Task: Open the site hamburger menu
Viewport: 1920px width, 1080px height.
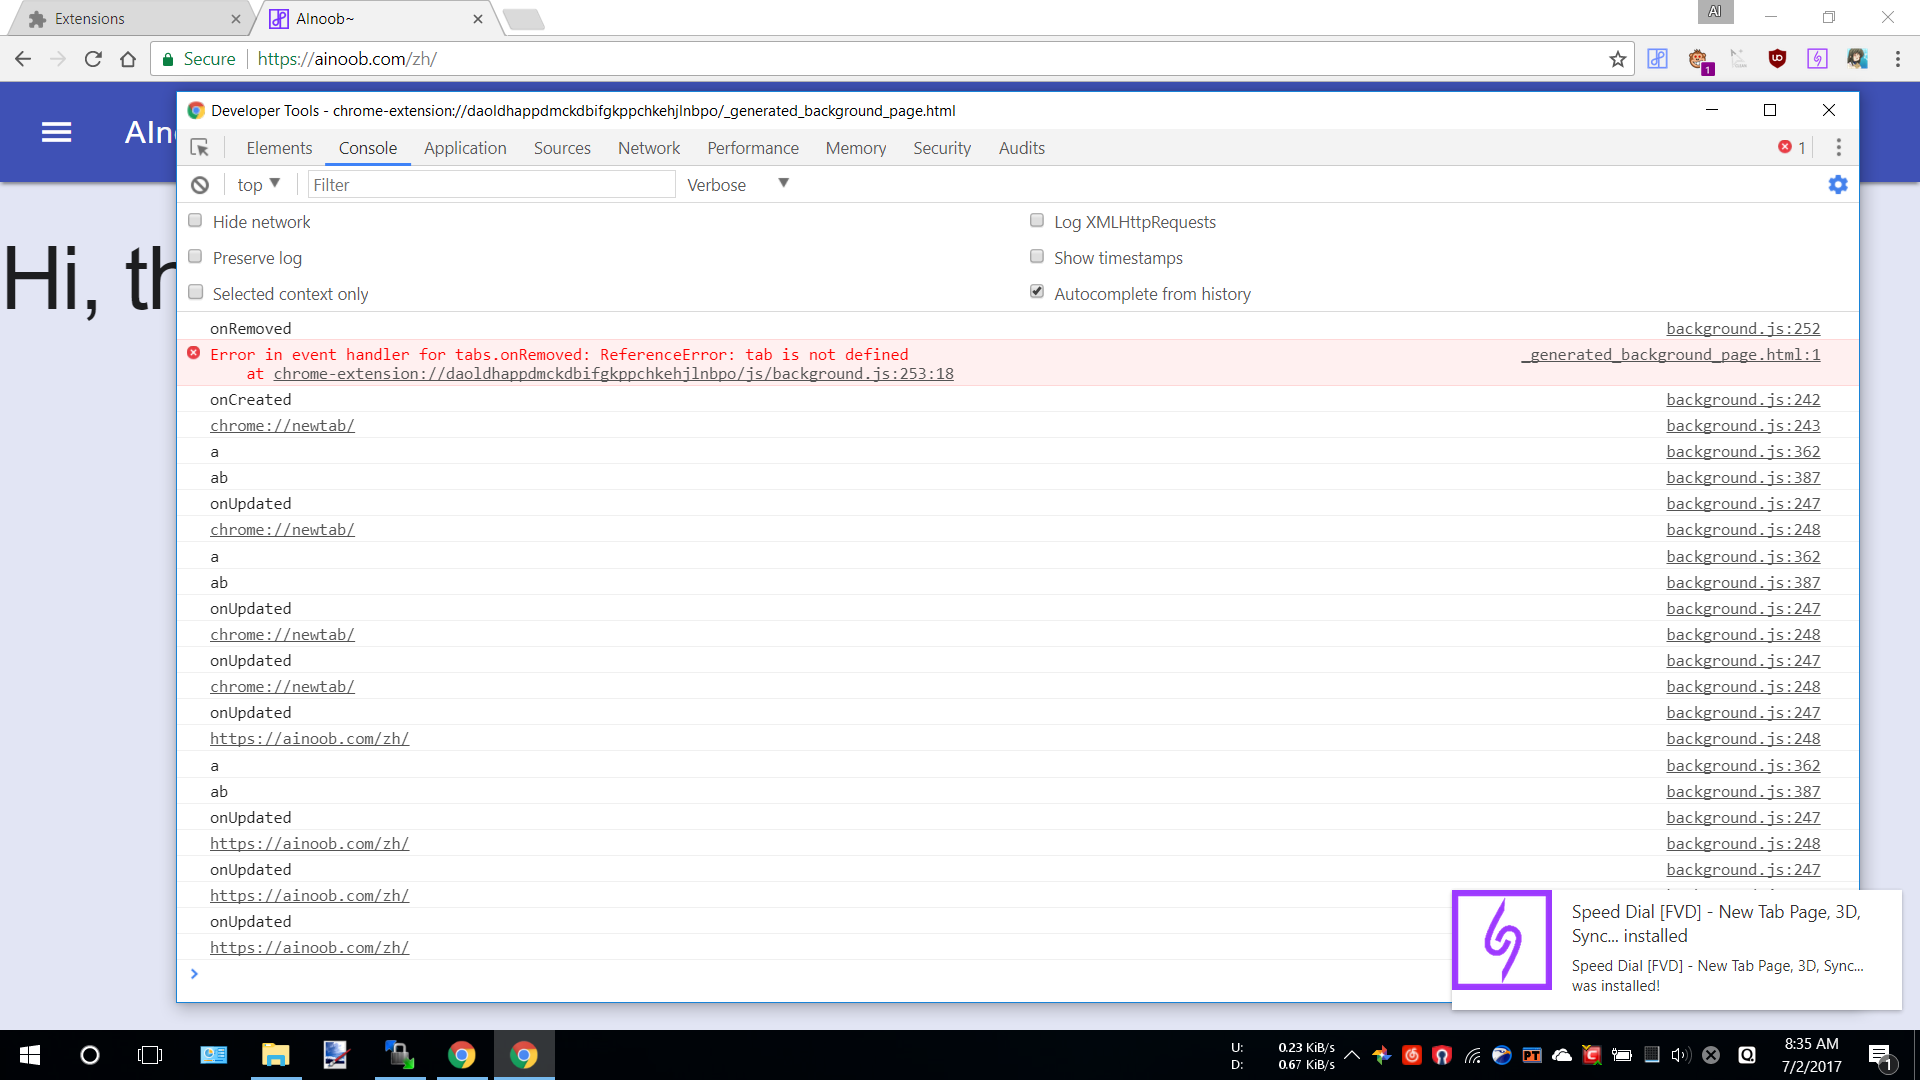Action: pos(56,132)
